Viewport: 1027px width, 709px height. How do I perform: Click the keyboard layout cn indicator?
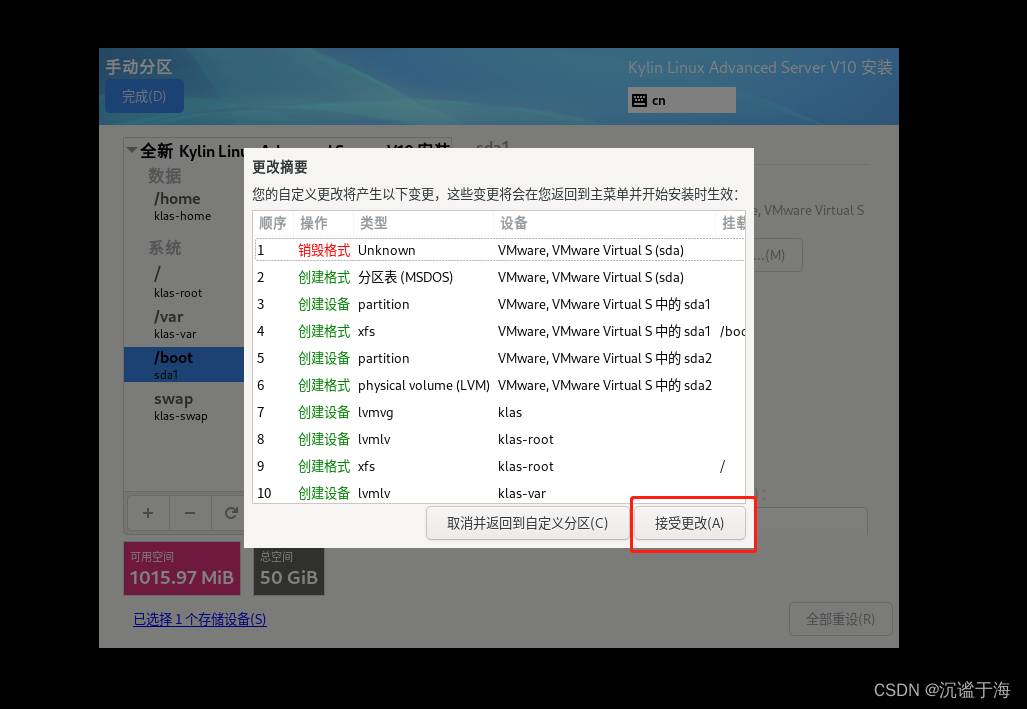point(681,100)
